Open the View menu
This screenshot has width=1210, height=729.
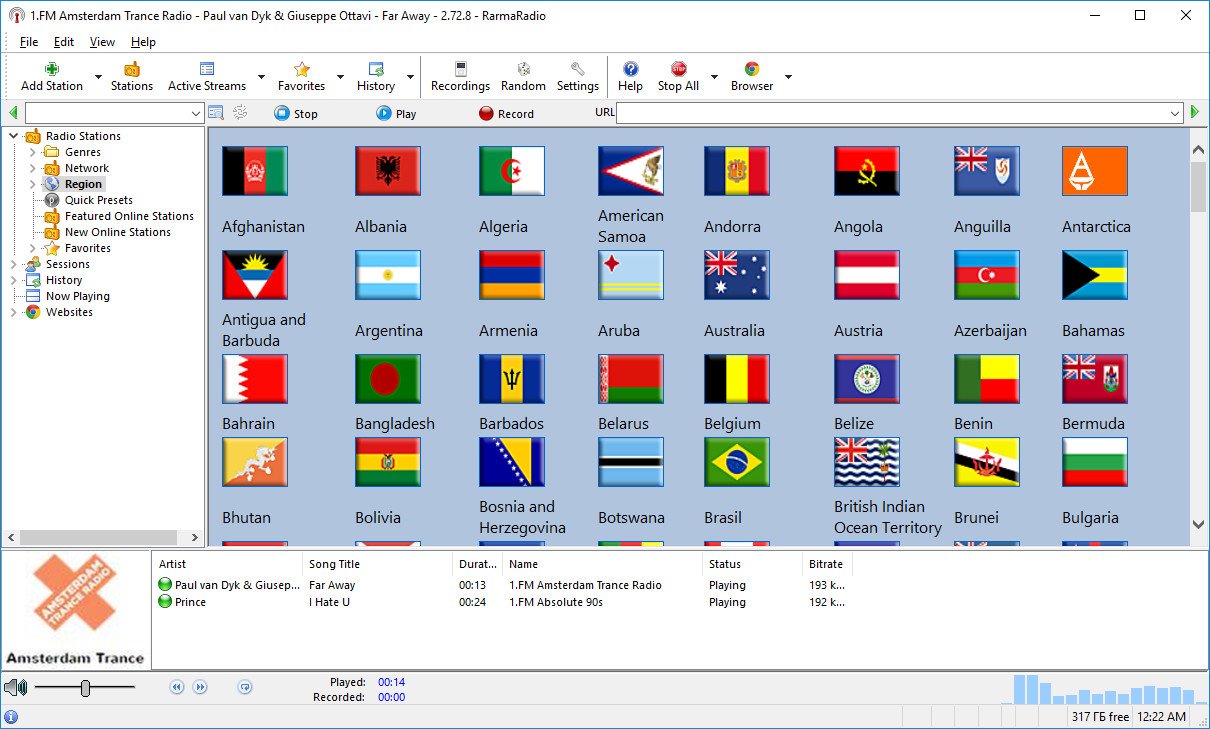(x=102, y=42)
